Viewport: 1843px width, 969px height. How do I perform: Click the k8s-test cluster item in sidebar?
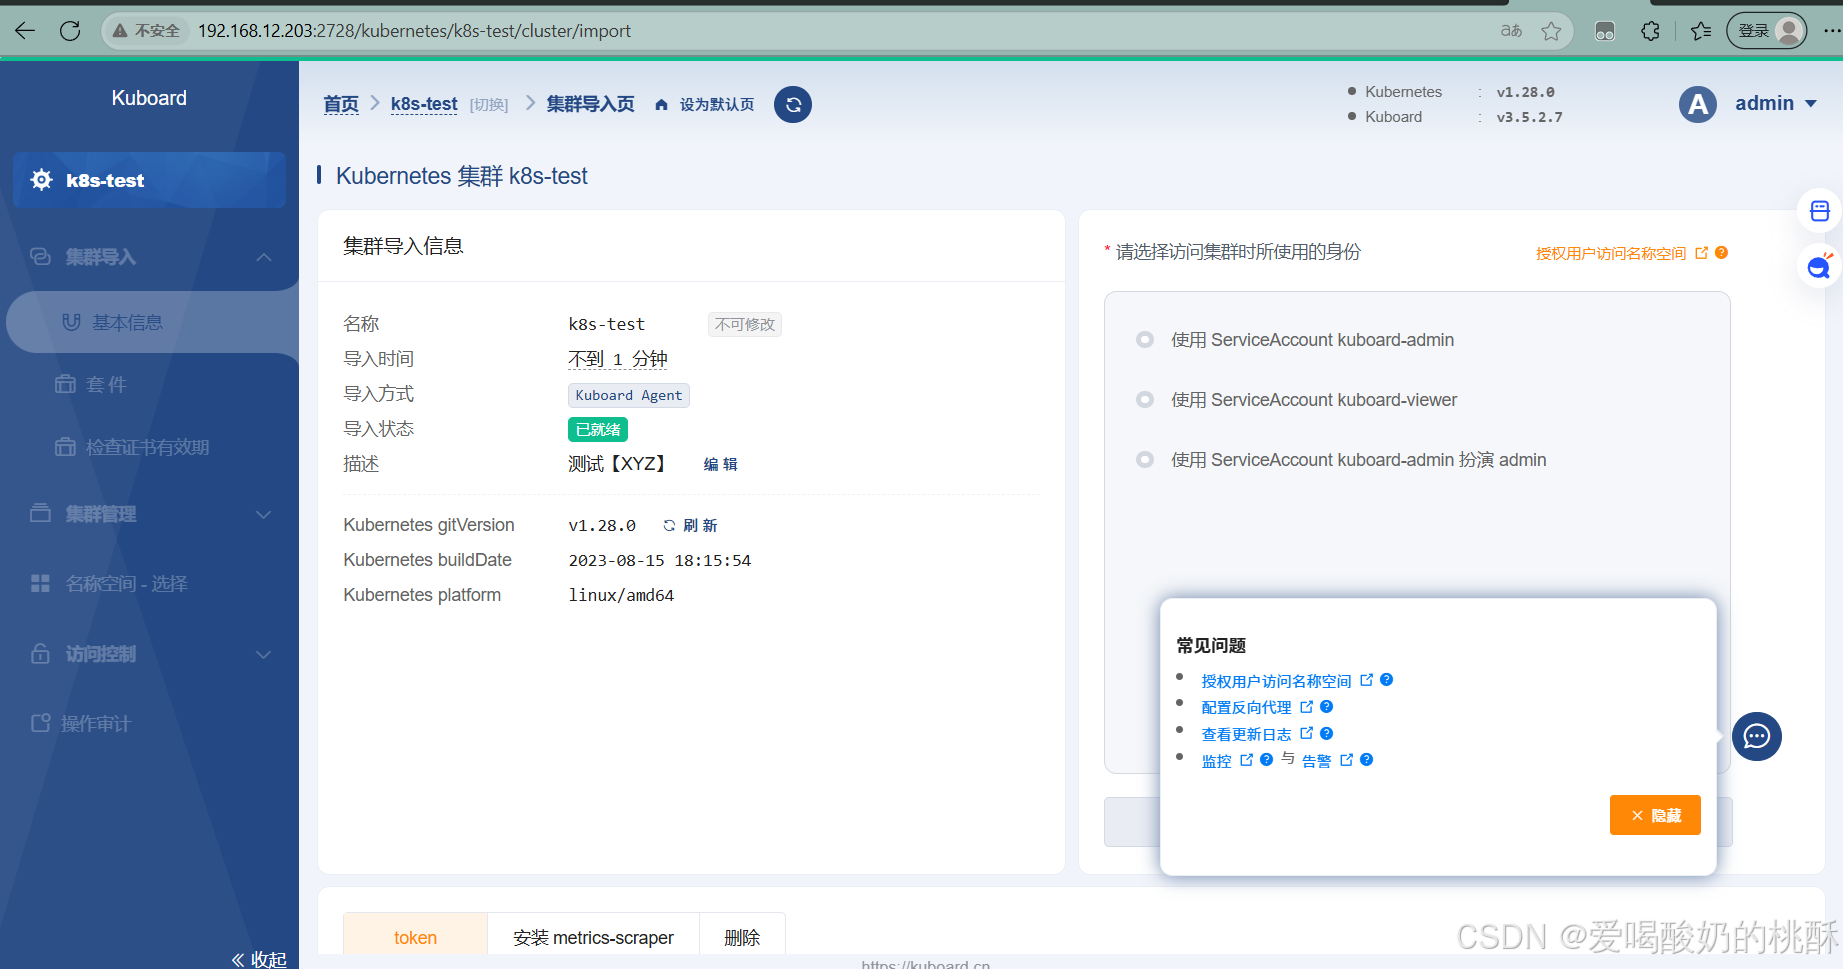pos(150,180)
